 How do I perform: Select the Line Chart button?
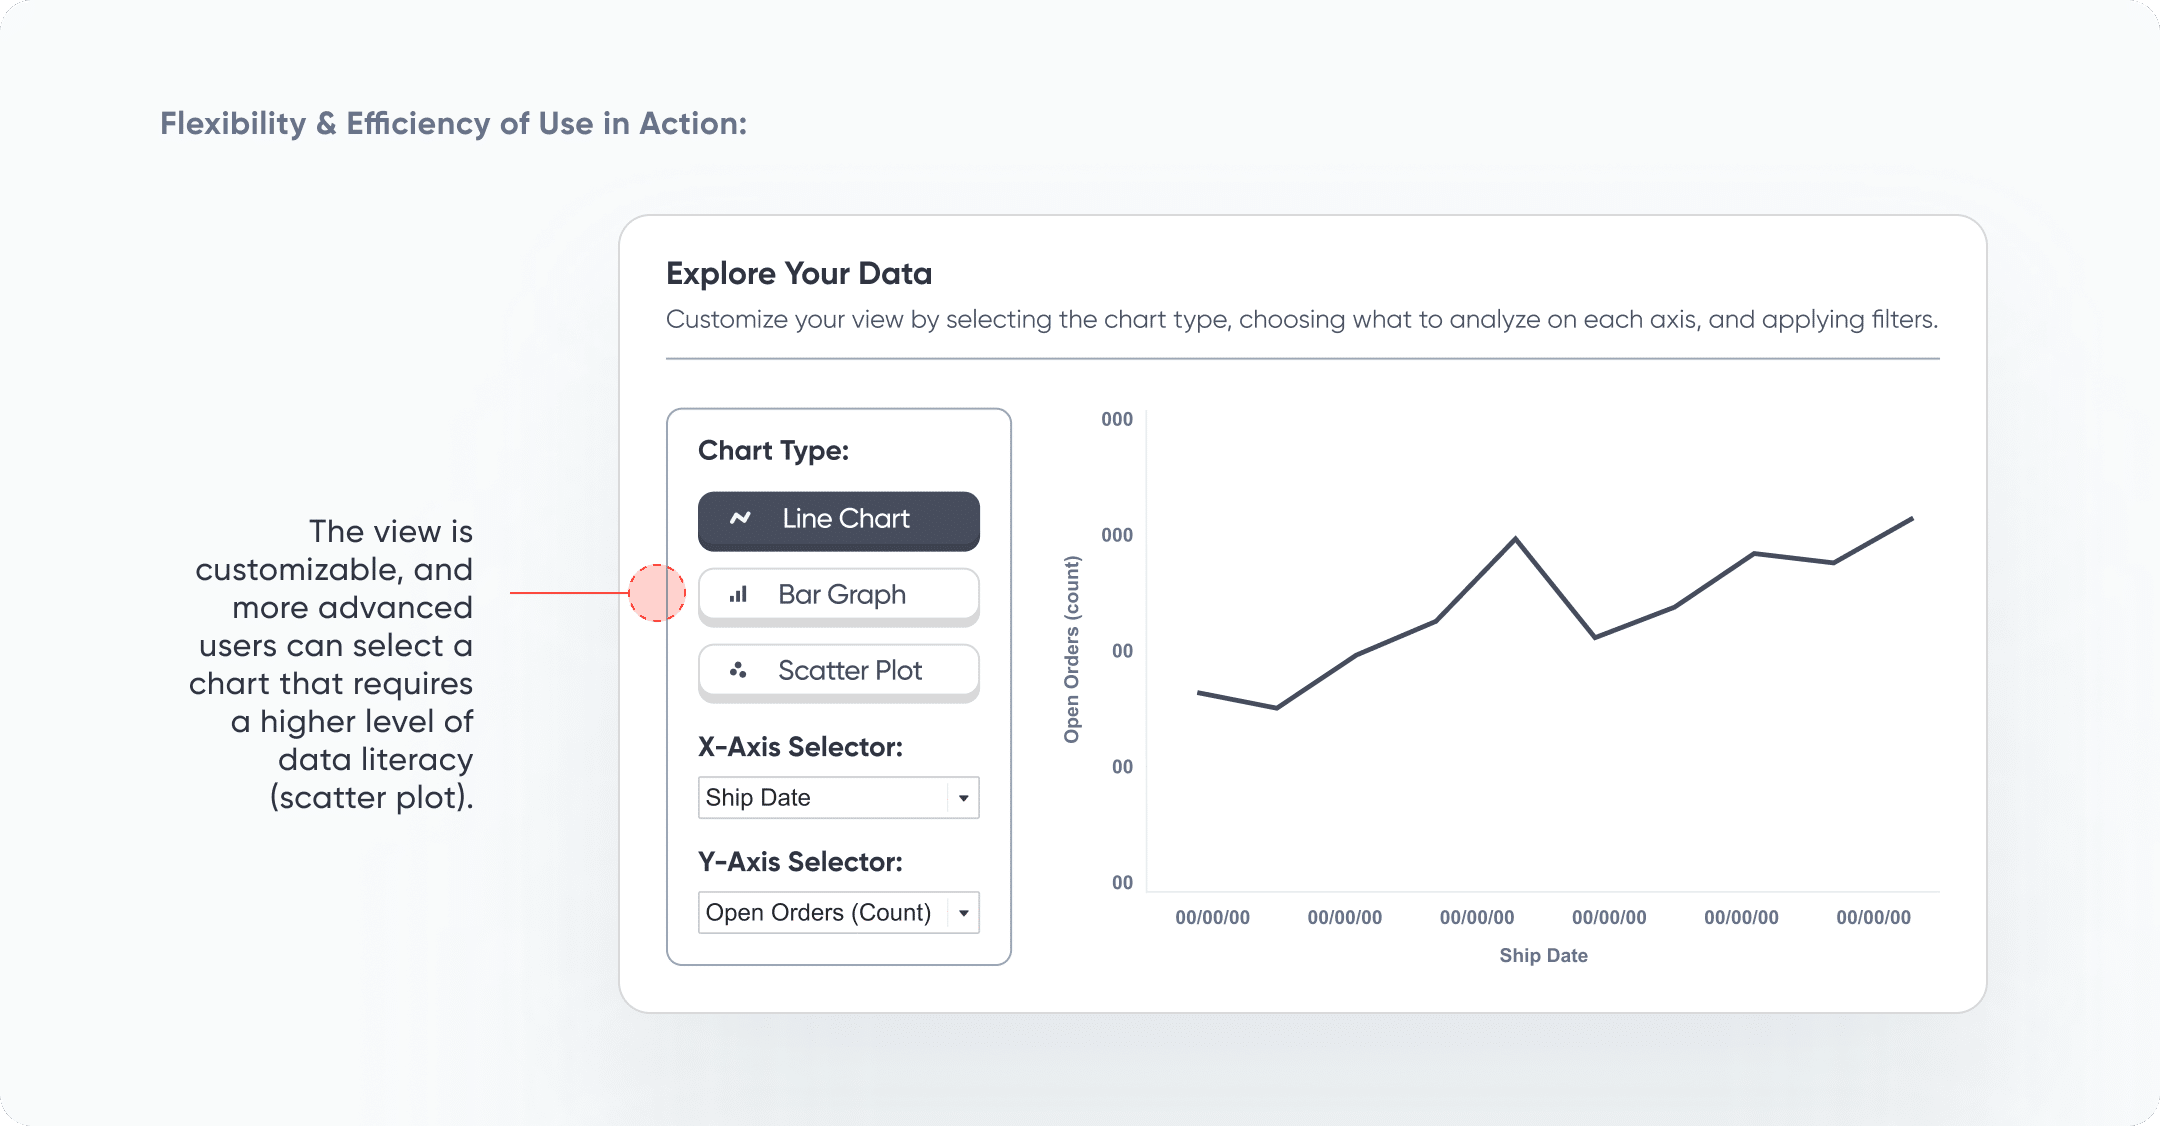tap(838, 519)
